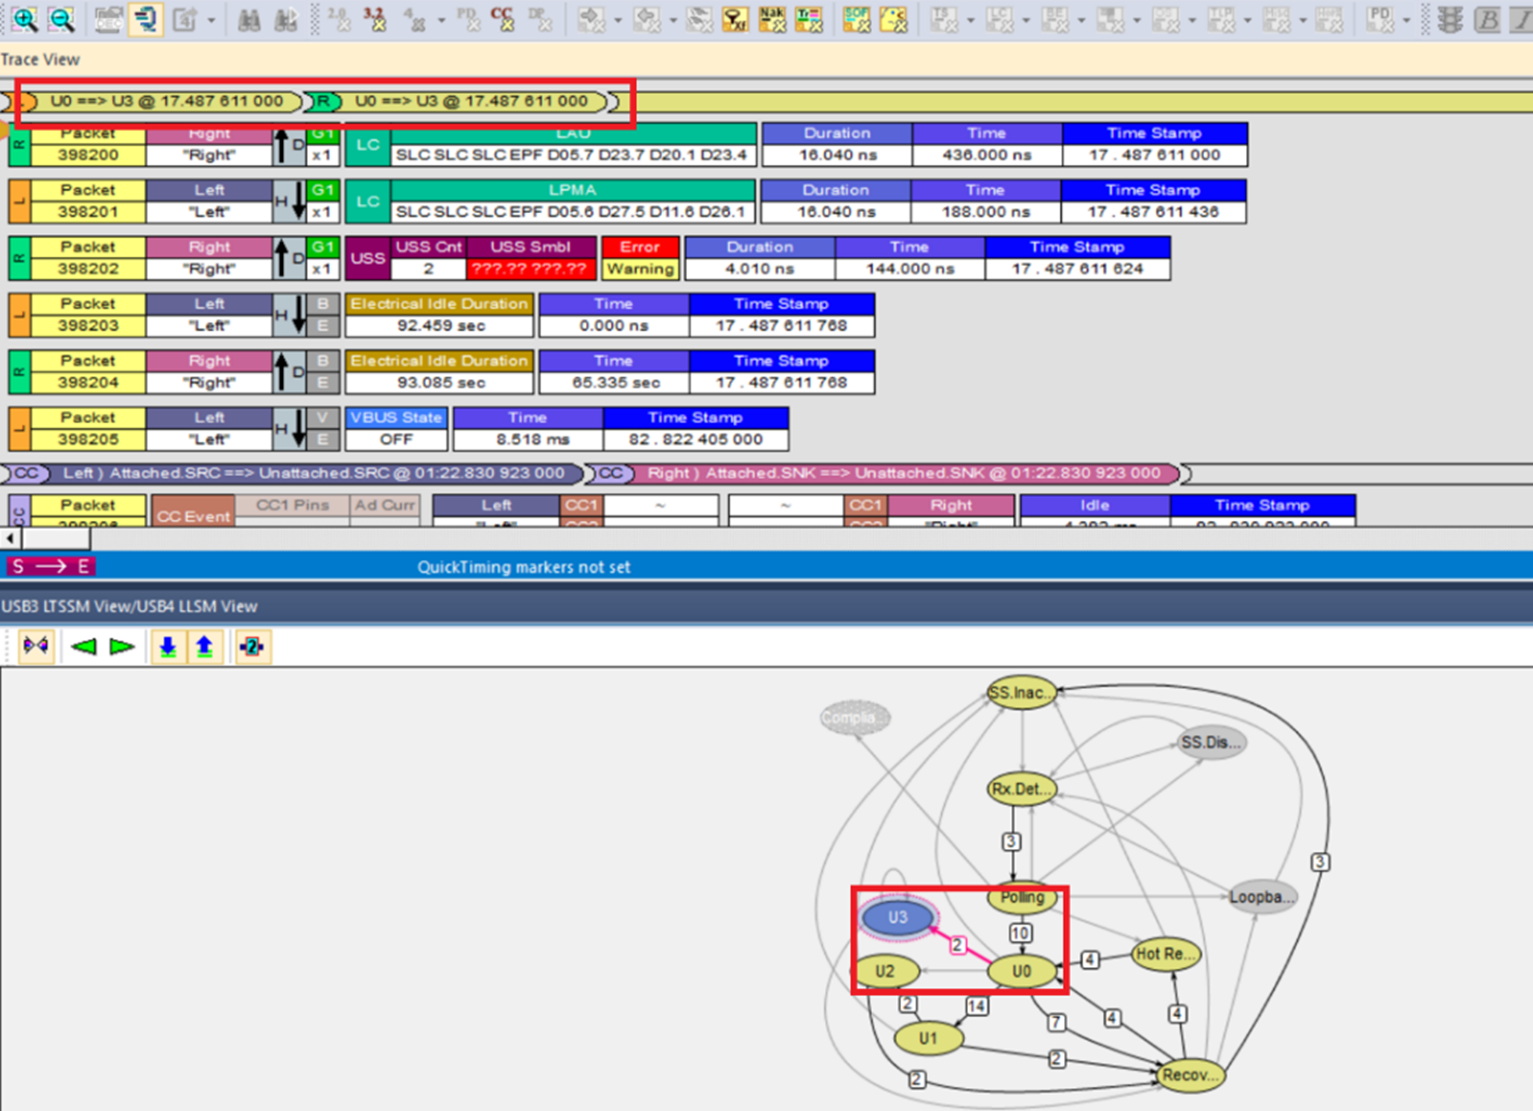The image size is (1533, 1111).
Task: Click the binoculars find icon
Action: tap(249, 19)
